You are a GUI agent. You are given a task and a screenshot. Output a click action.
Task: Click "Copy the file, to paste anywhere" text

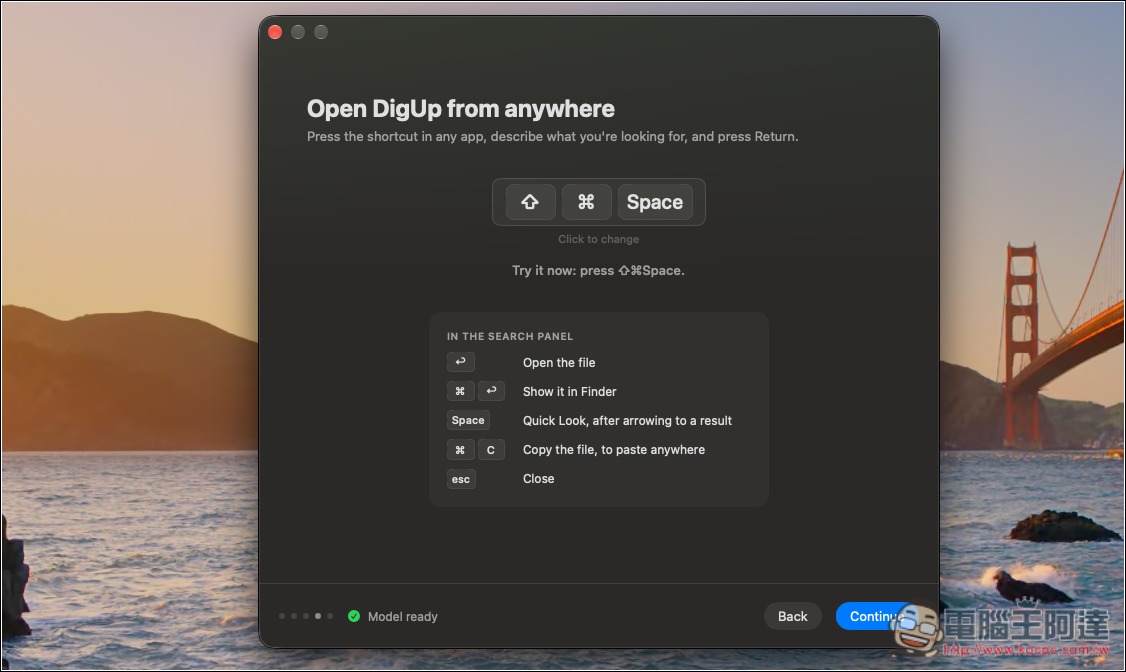click(x=614, y=449)
